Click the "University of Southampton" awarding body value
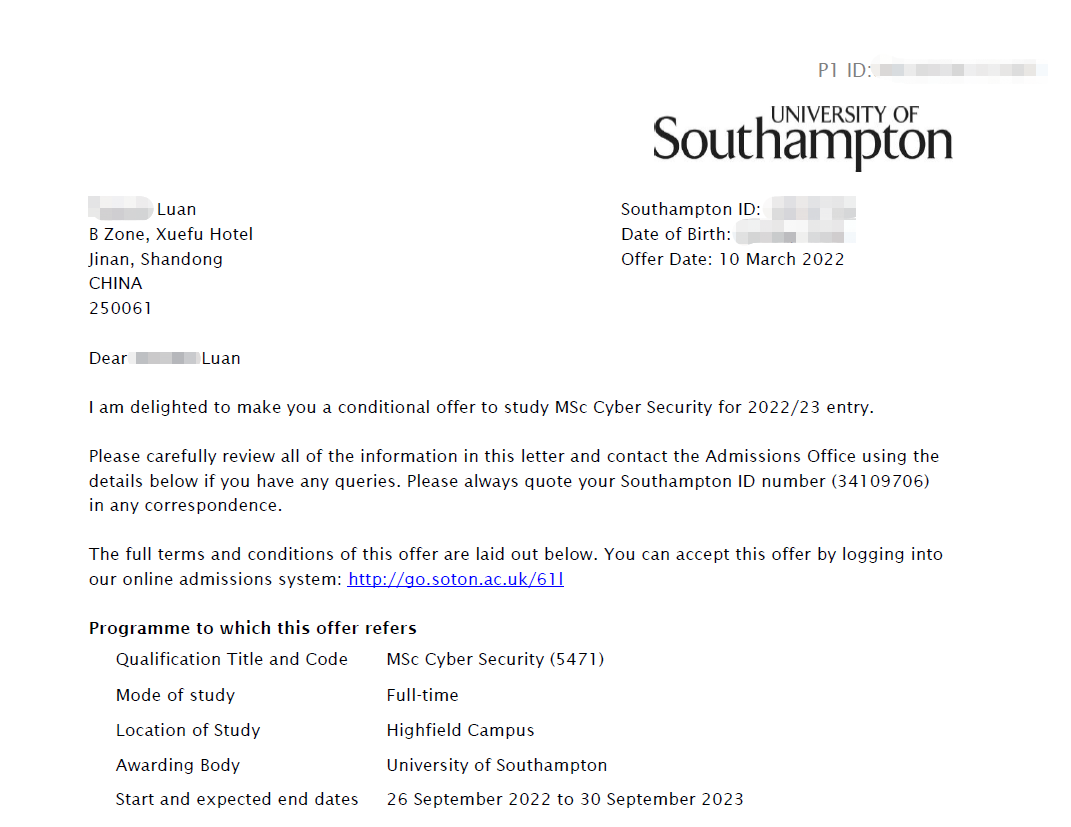The height and width of the screenshot is (827, 1071). pyautogui.click(x=496, y=765)
